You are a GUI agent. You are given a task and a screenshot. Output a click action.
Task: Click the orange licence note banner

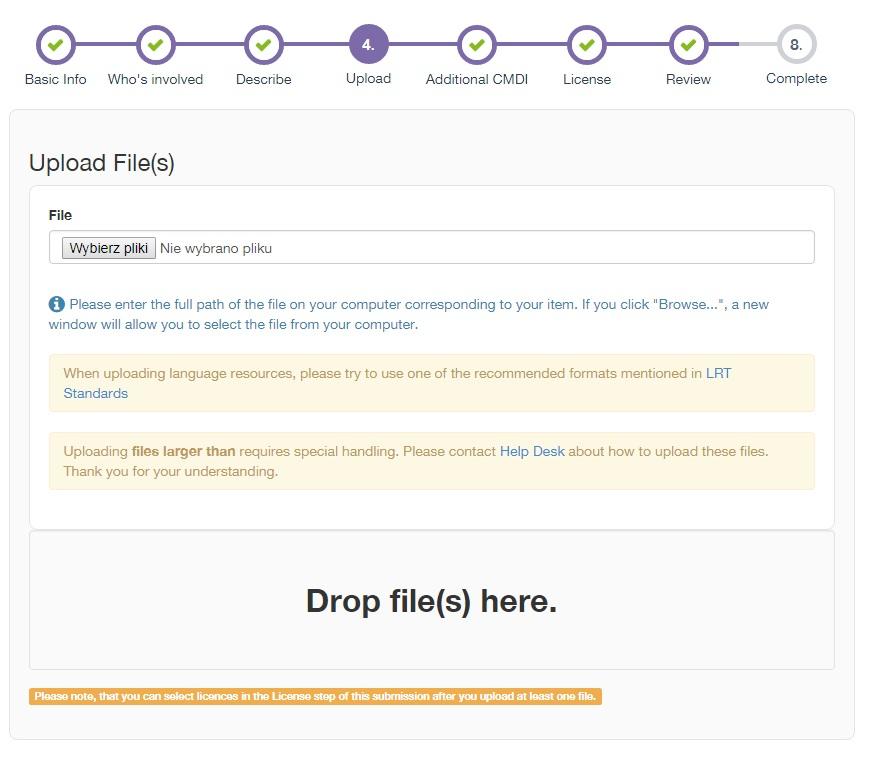pyautogui.click(x=315, y=697)
